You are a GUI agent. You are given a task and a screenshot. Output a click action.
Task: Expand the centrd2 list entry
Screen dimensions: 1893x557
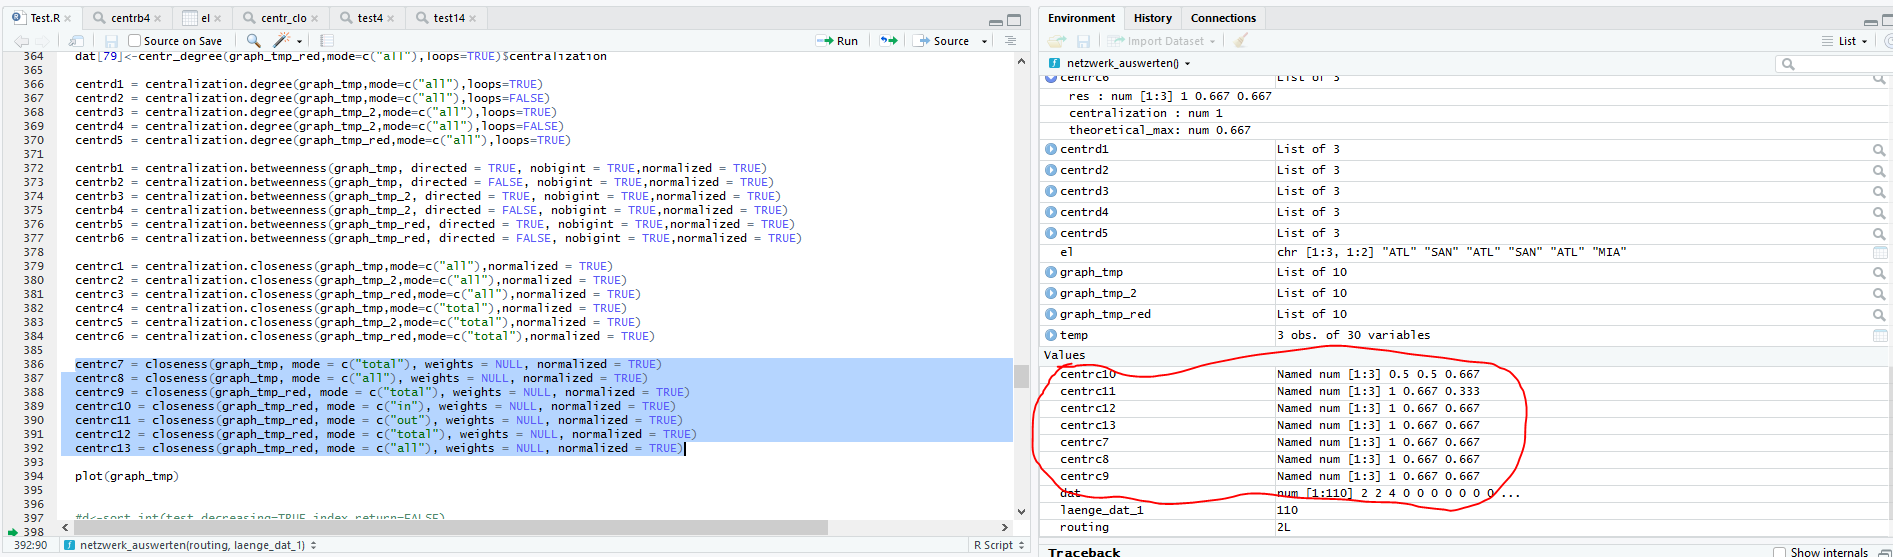pyautogui.click(x=1051, y=170)
